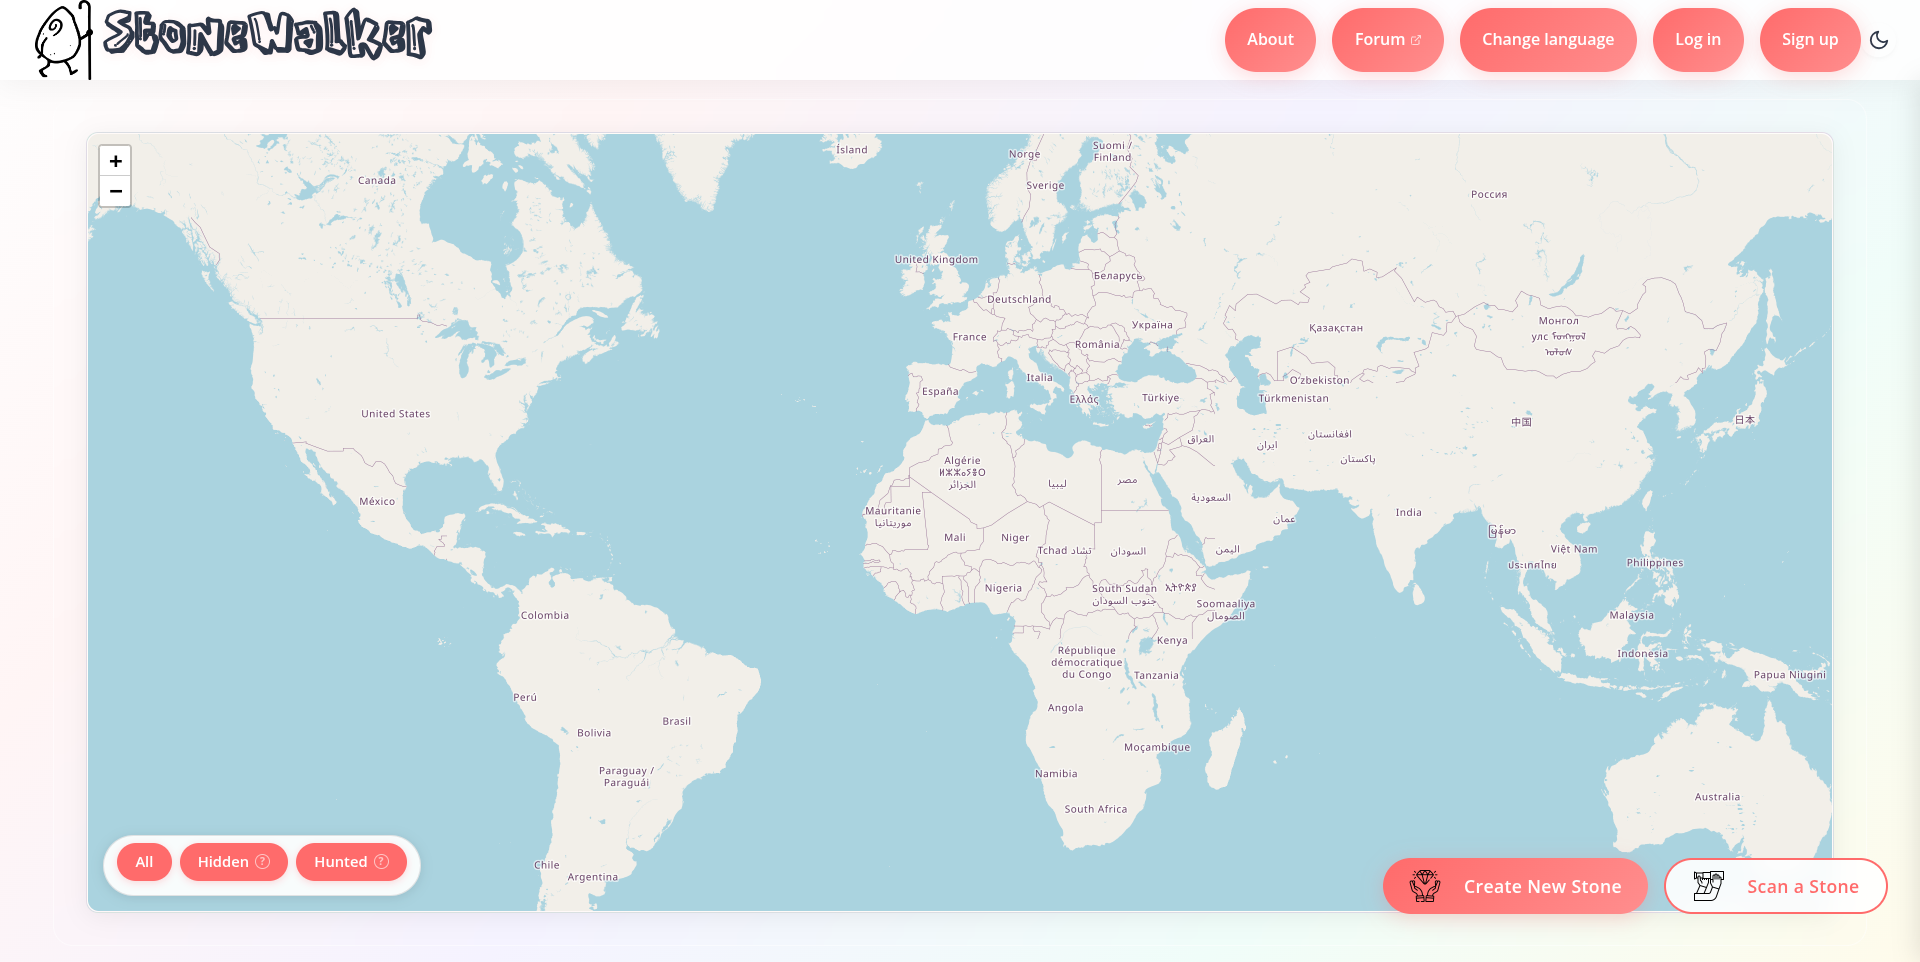Open the Forum external link

[1380, 40]
